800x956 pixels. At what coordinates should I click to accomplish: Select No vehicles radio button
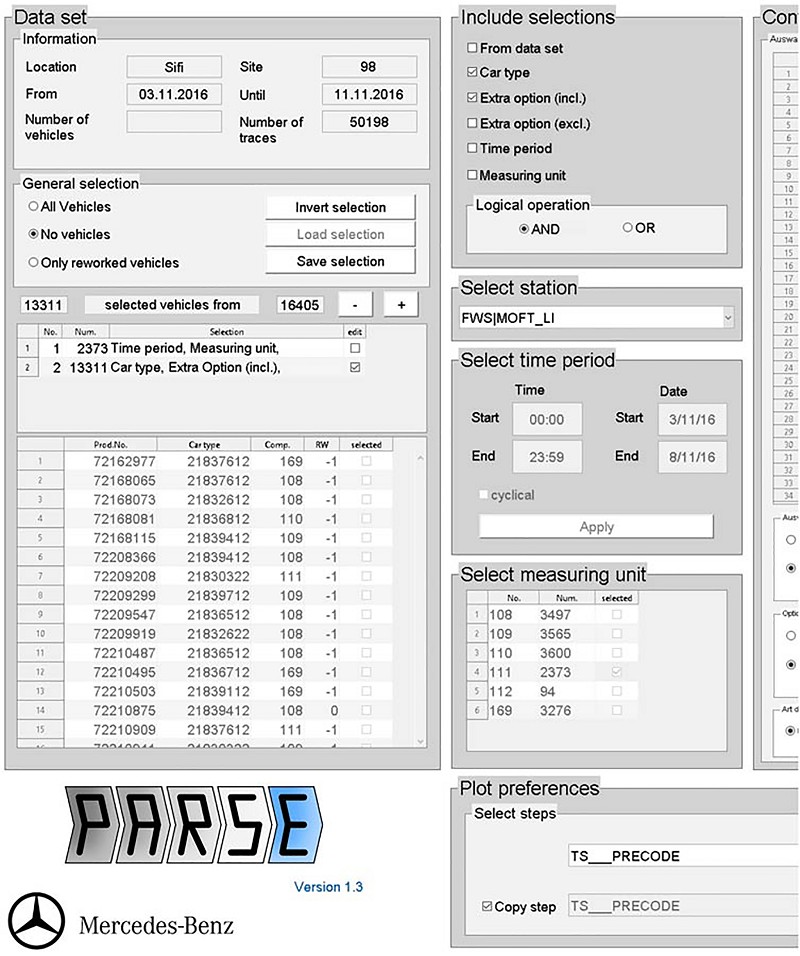[34, 234]
